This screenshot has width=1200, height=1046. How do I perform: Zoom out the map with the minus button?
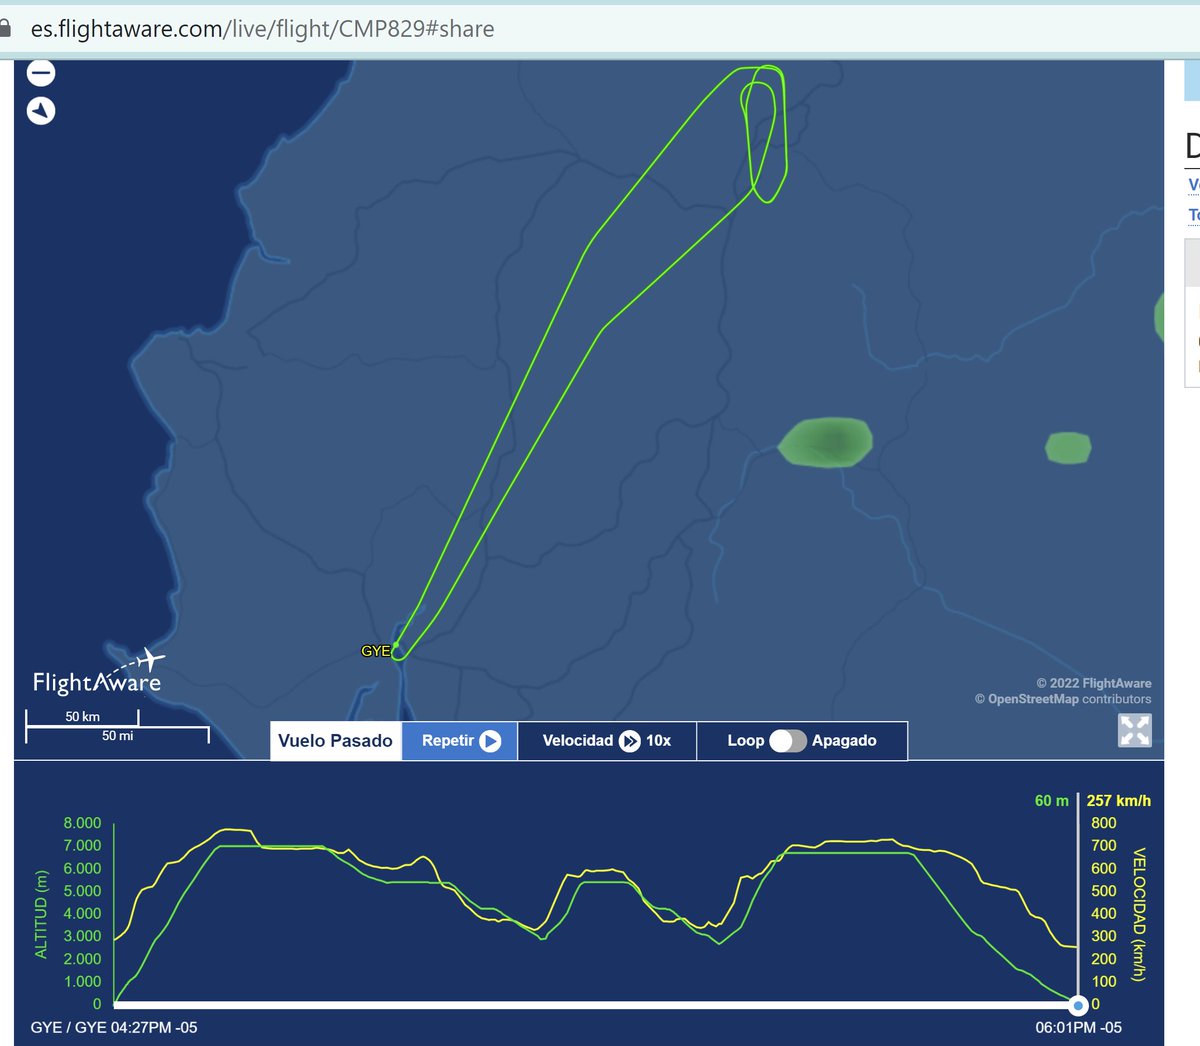click(x=41, y=73)
